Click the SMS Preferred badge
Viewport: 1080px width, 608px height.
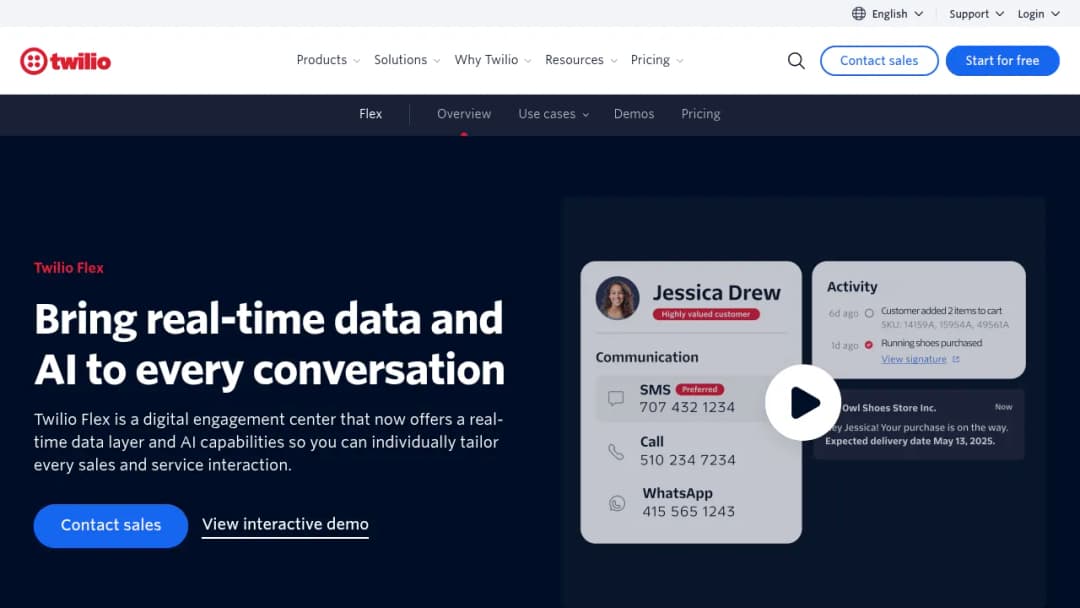click(x=699, y=389)
